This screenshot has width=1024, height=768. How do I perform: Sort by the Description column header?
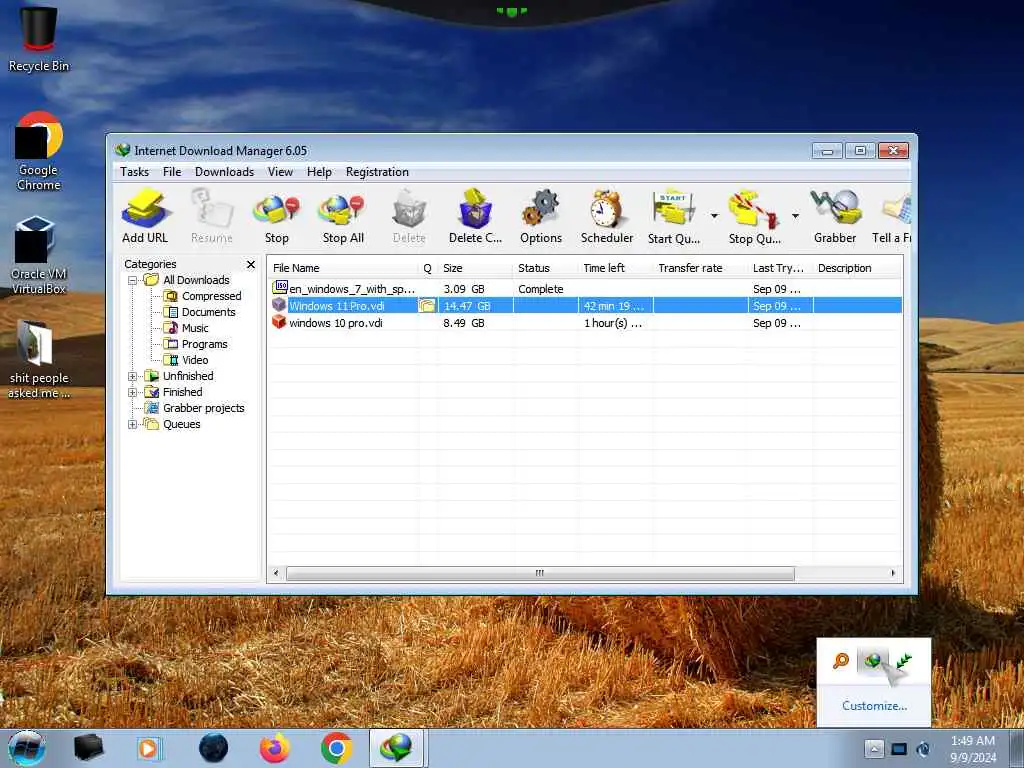857,268
